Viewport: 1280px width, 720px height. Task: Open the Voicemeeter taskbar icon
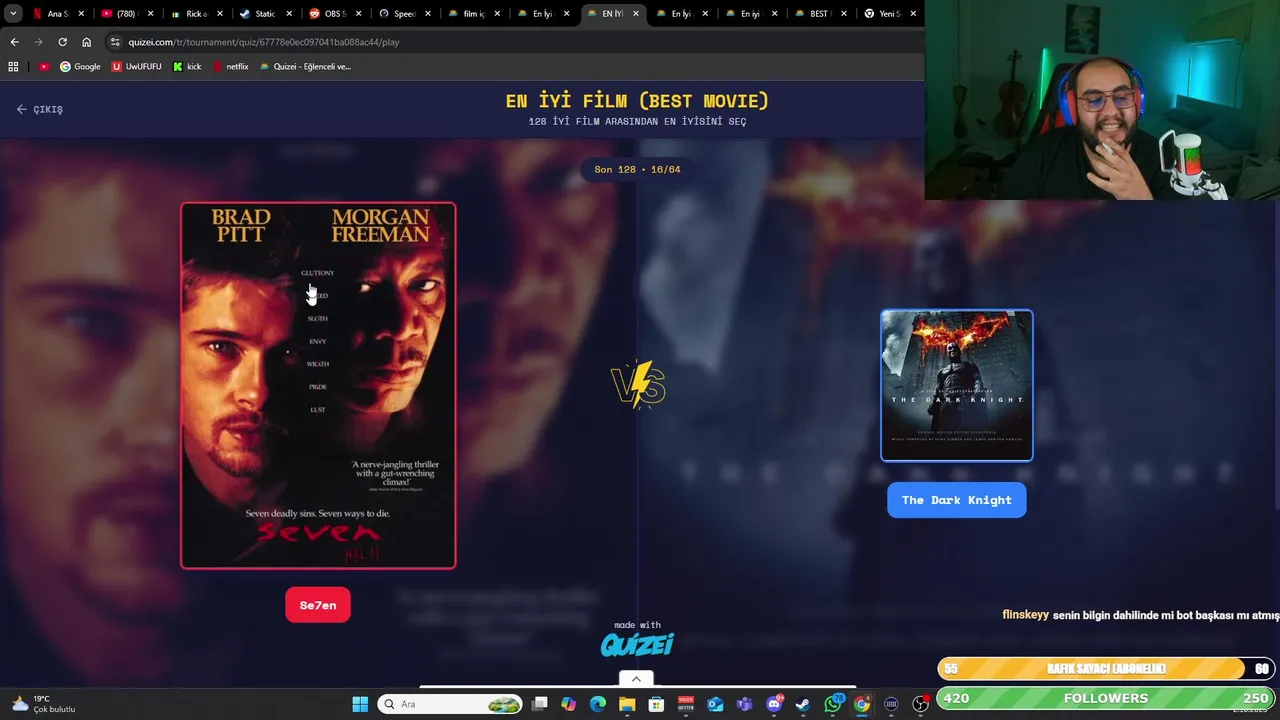click(x=686, y=704)
